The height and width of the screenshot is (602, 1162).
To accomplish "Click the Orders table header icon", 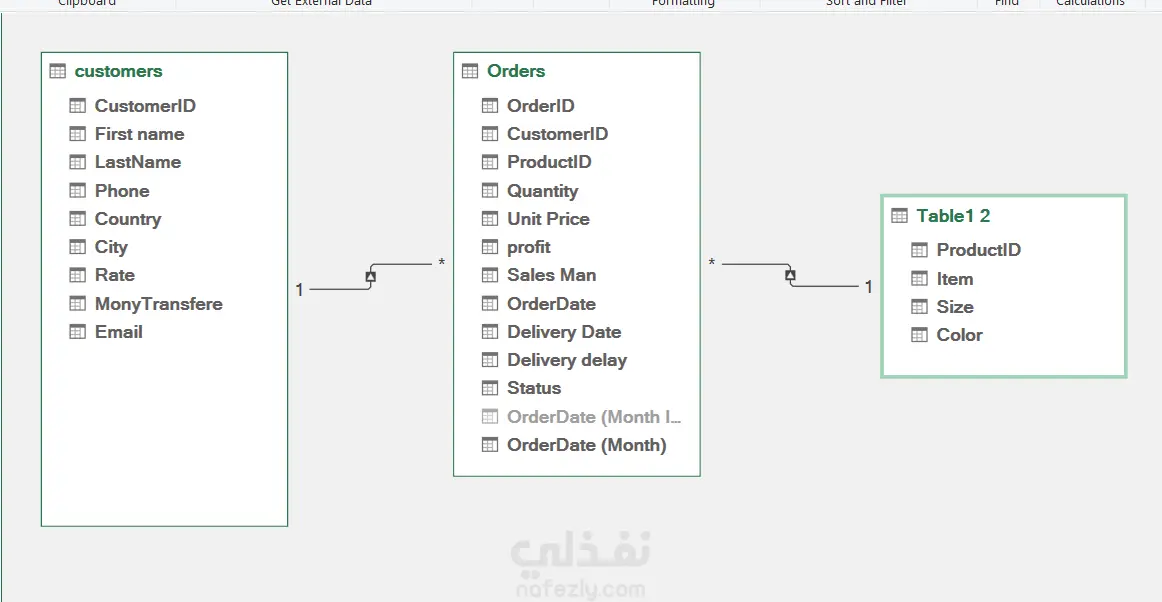I will coord(470,71).
